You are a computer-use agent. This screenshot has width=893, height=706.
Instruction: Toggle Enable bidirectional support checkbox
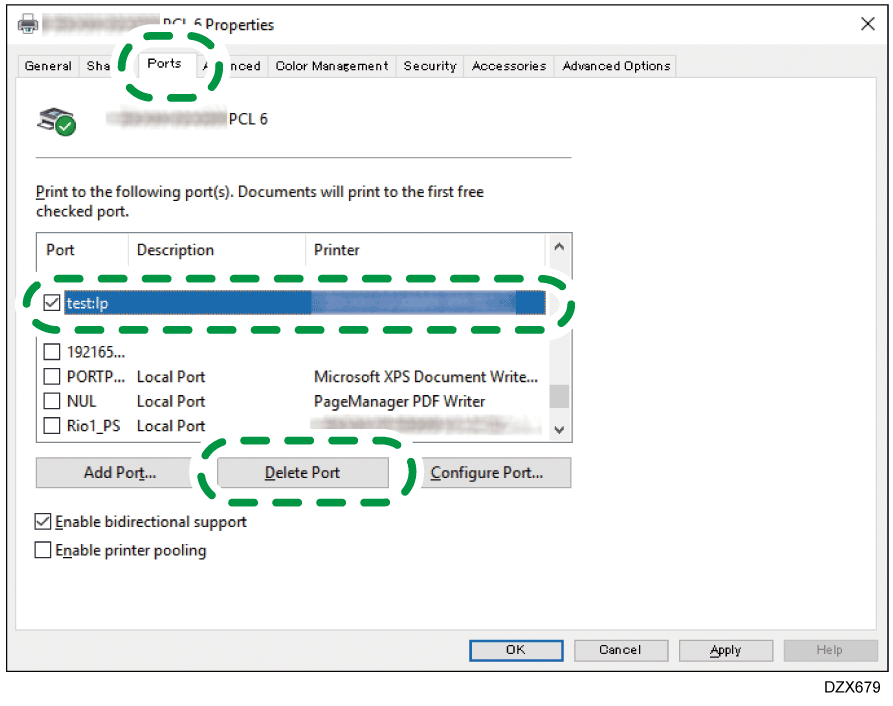click(x=44, y=522)
